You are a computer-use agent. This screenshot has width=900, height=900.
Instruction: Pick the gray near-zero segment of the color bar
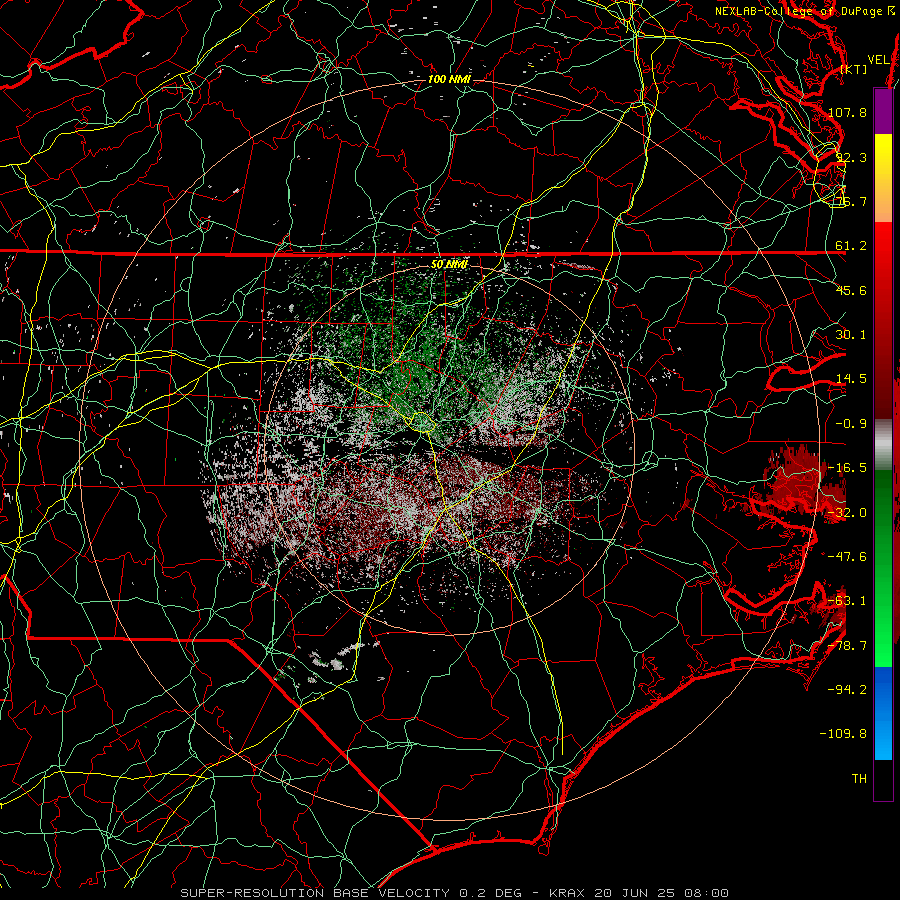click(x=883, y=445)
